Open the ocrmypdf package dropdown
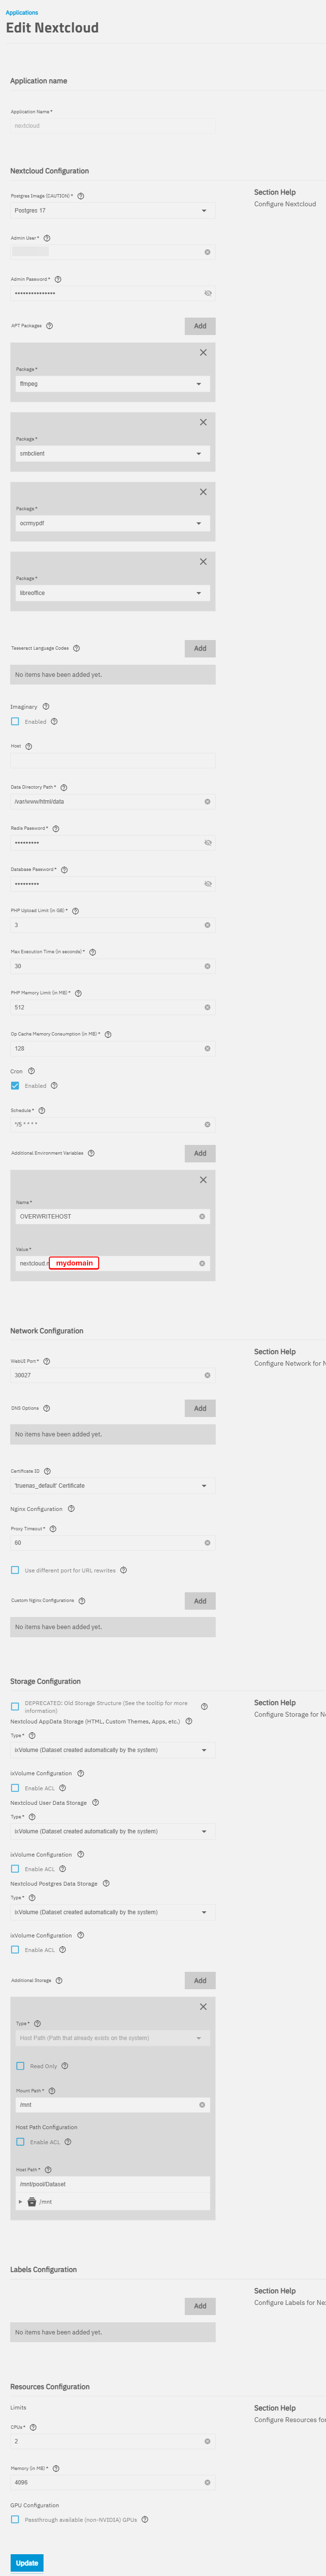 click(112, 523)
